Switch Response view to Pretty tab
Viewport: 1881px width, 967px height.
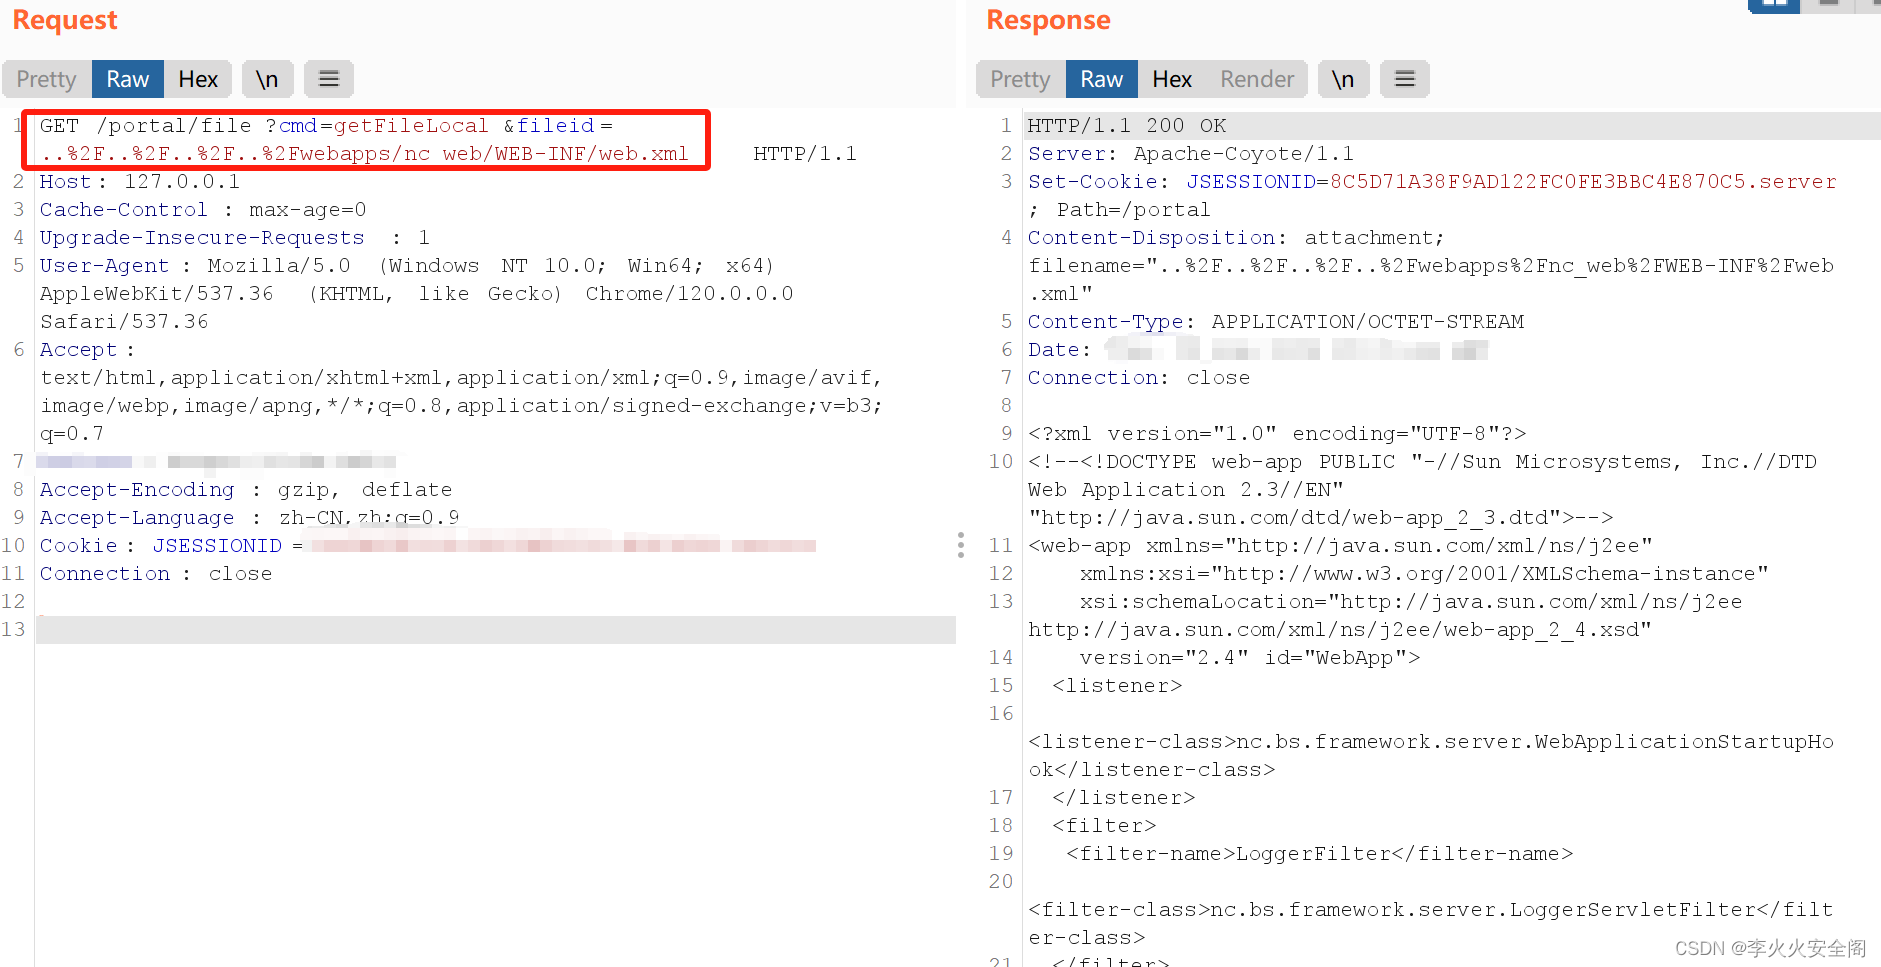click(1020, 79)
